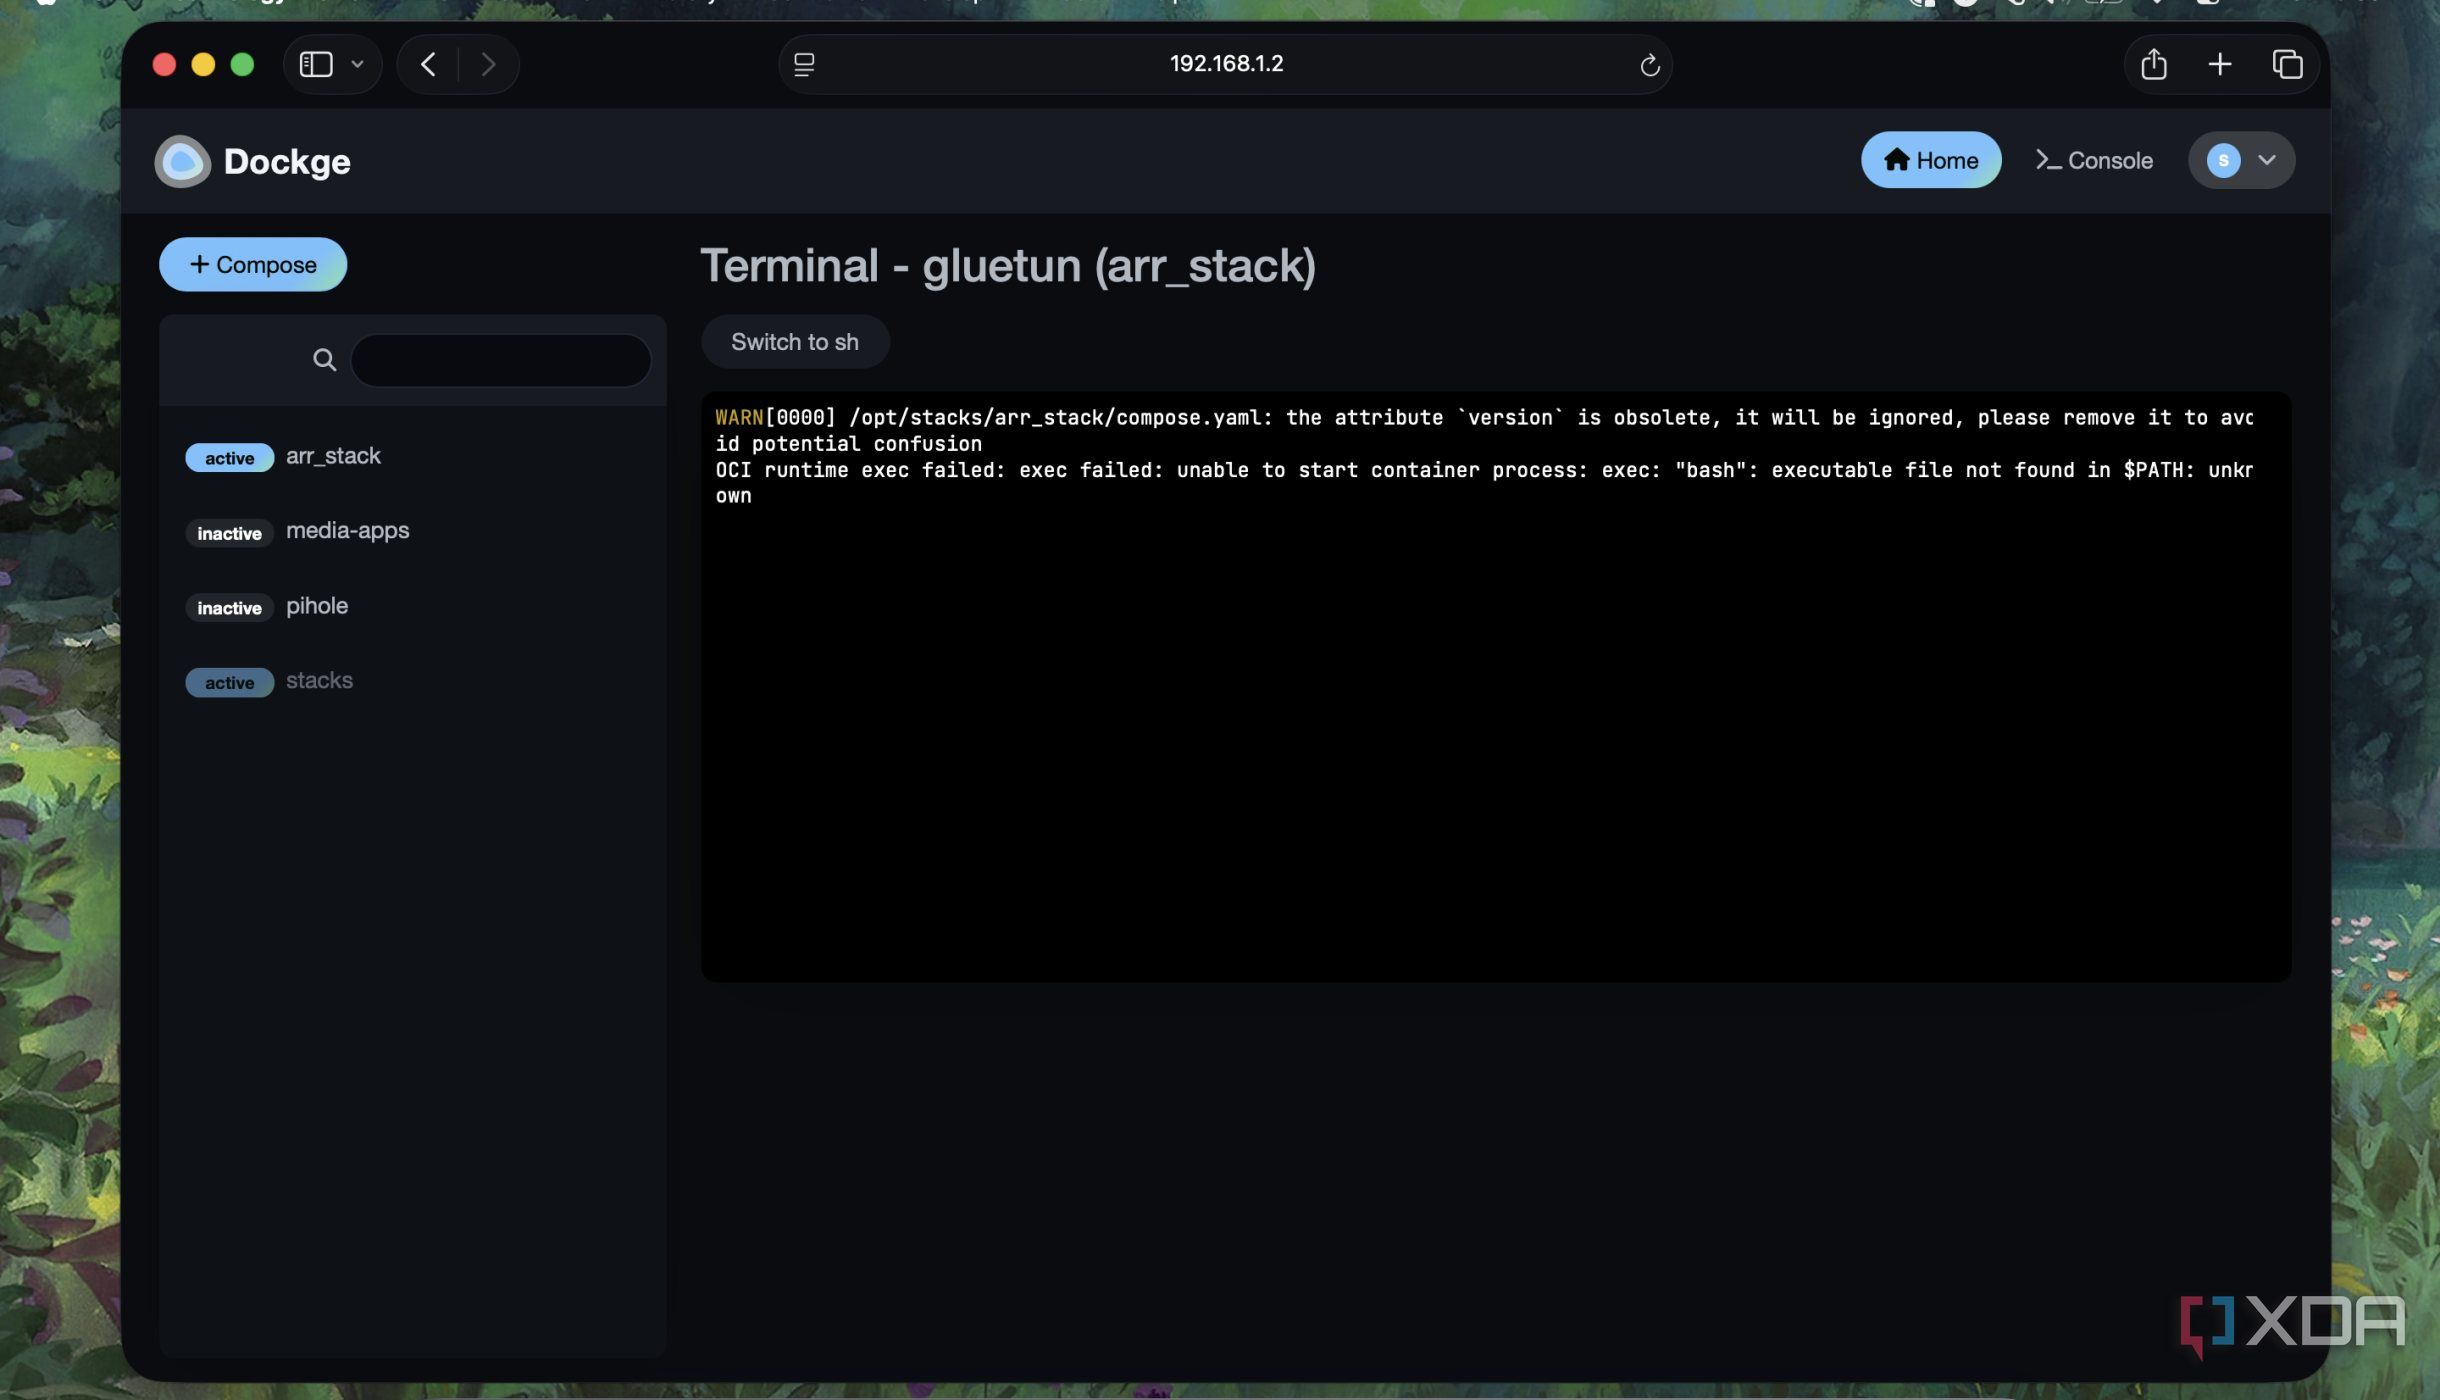The height and width of the screenshot is (1400, 2440).
Task: Click the Dockge title text
Action: pyautogui.click(x=287, y=162)
